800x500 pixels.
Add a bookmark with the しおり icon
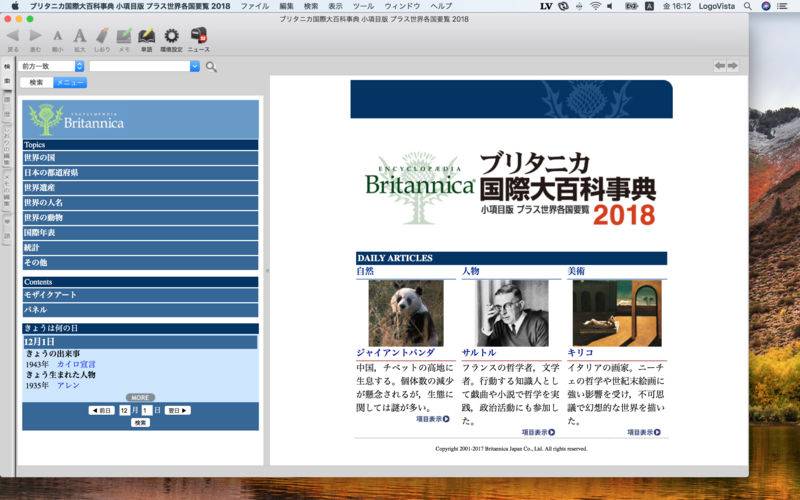(102, 36)
